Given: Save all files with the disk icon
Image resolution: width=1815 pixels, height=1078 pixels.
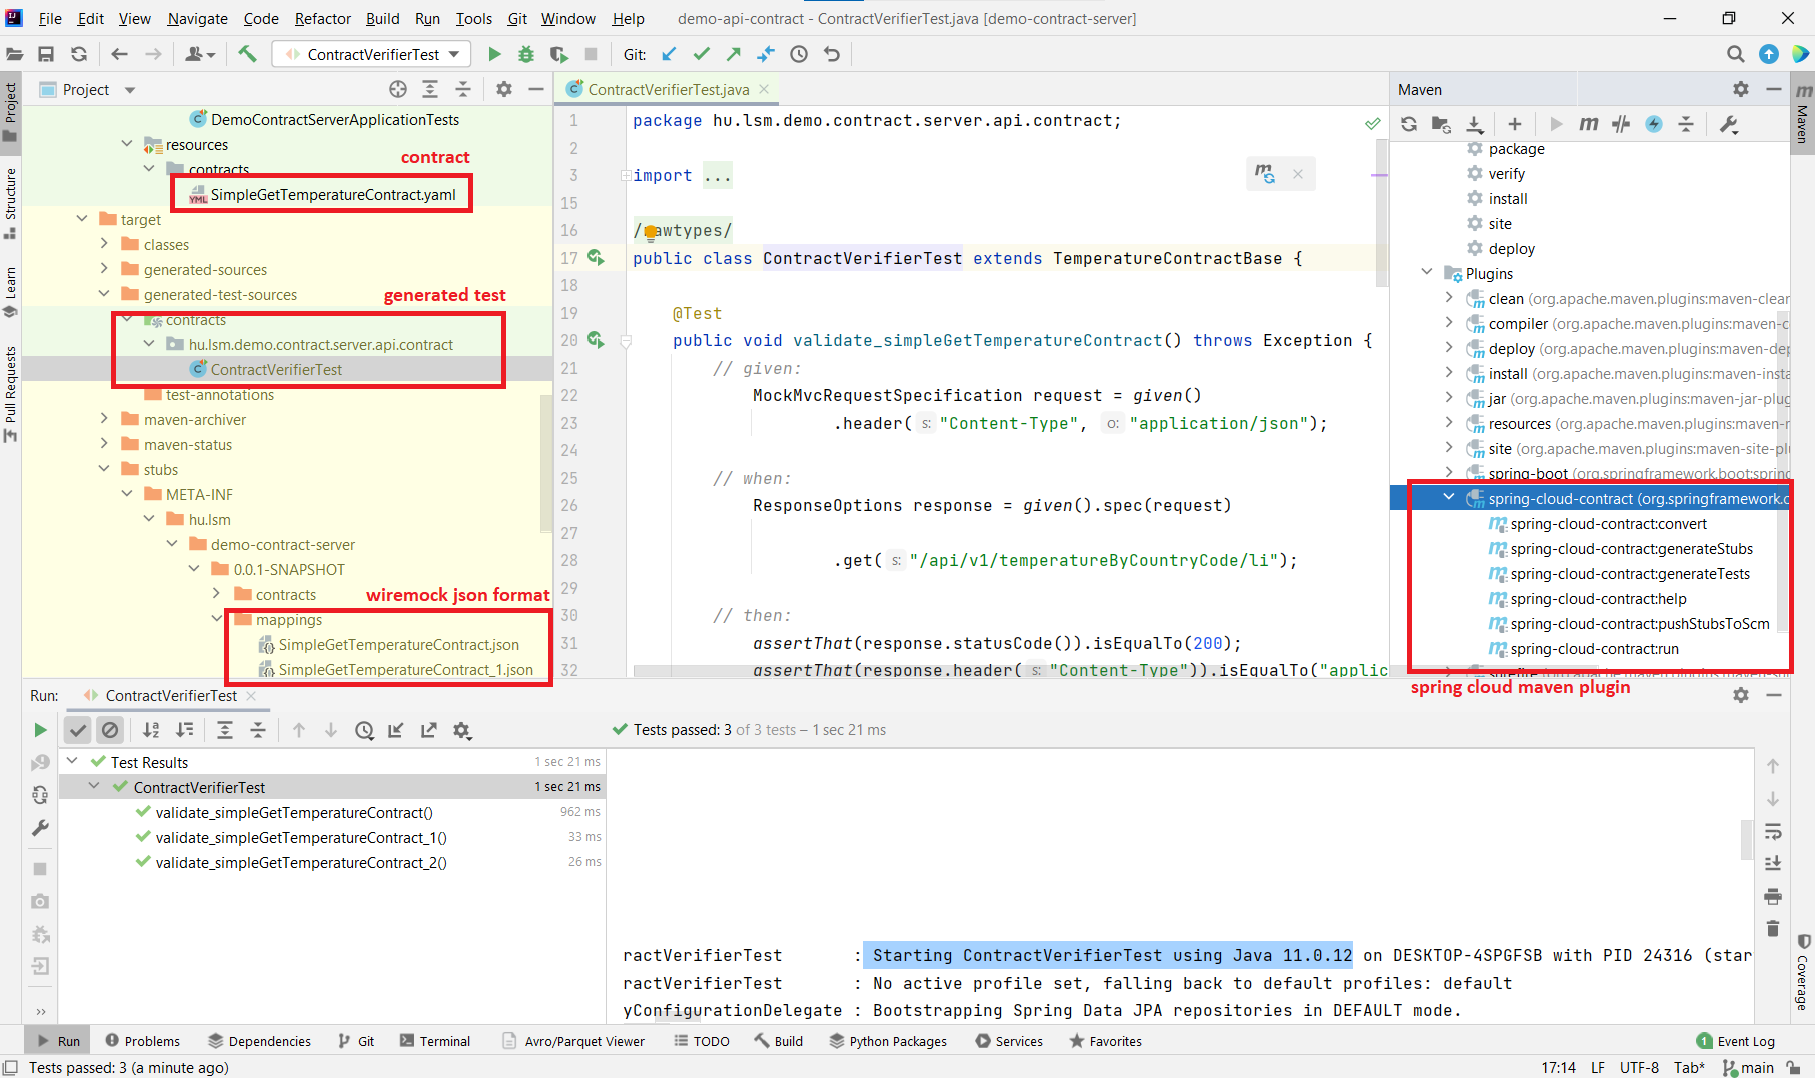Looking at the screenshot, I should 46,54.
